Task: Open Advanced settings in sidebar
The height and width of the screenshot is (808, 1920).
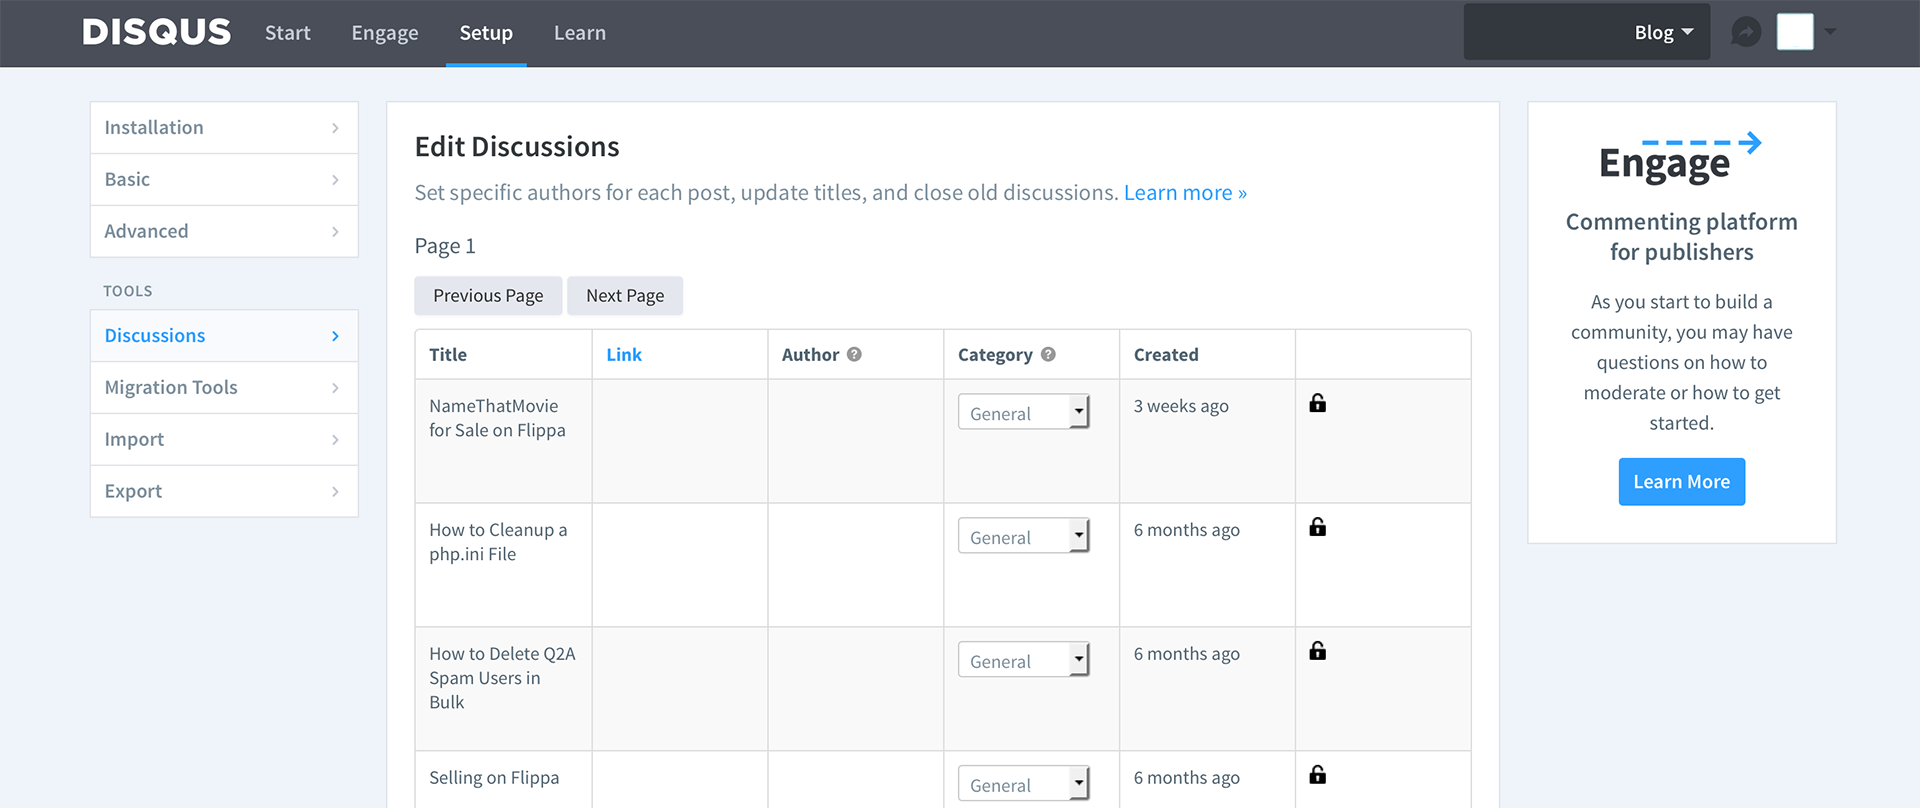Action: [224, 232]
